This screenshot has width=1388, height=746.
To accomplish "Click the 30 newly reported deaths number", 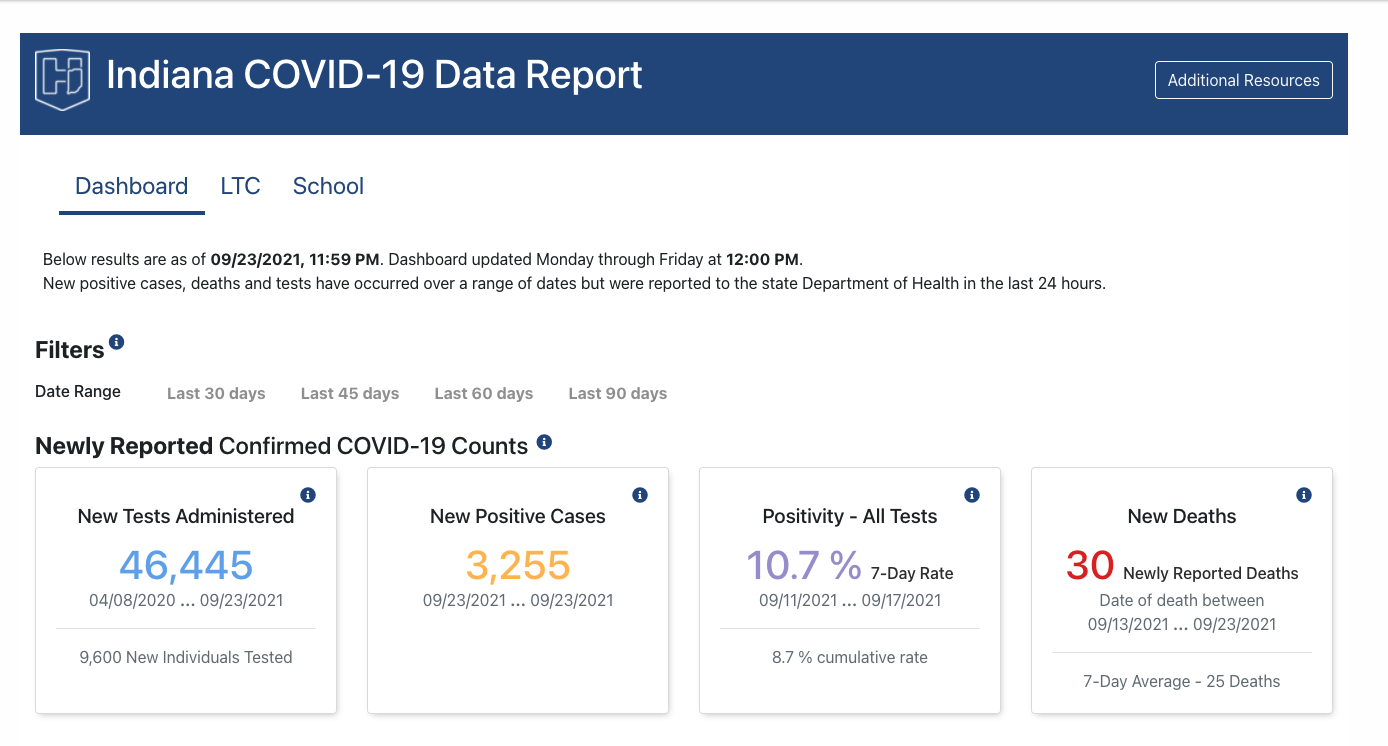I will (x=1090, y=565).
